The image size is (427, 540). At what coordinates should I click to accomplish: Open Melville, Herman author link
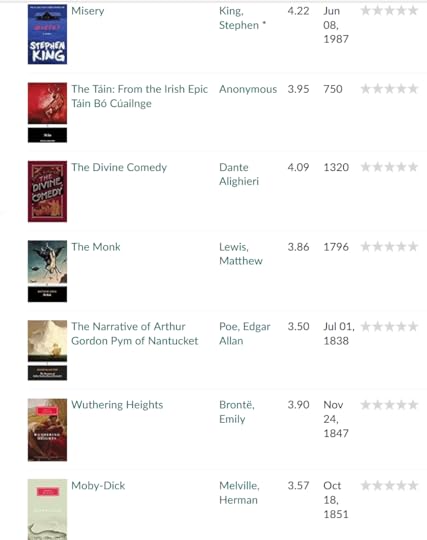pyautogui.click(x=239, y=493)
